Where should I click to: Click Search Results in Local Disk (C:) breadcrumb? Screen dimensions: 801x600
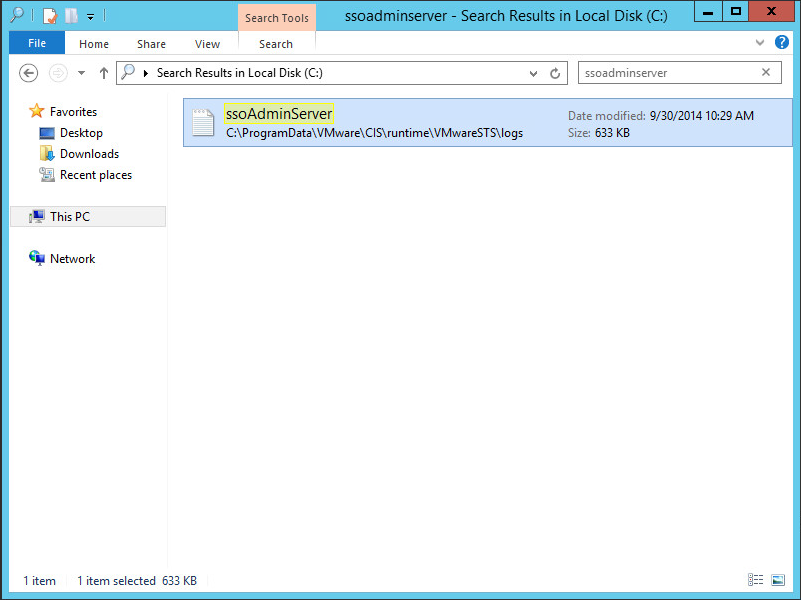[240, 73]
